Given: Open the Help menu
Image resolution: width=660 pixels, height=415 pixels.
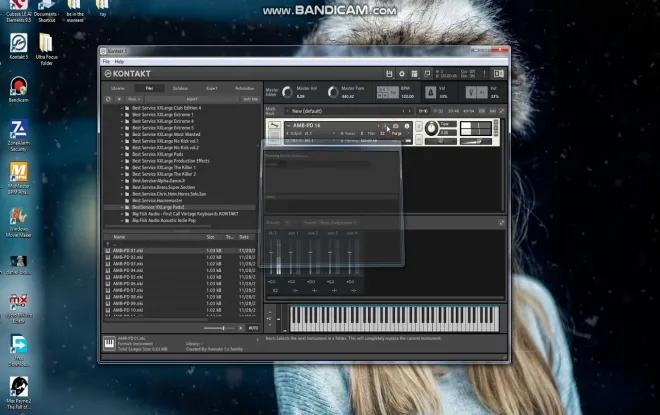Looking at the screenshot, I should click(119, 61).
